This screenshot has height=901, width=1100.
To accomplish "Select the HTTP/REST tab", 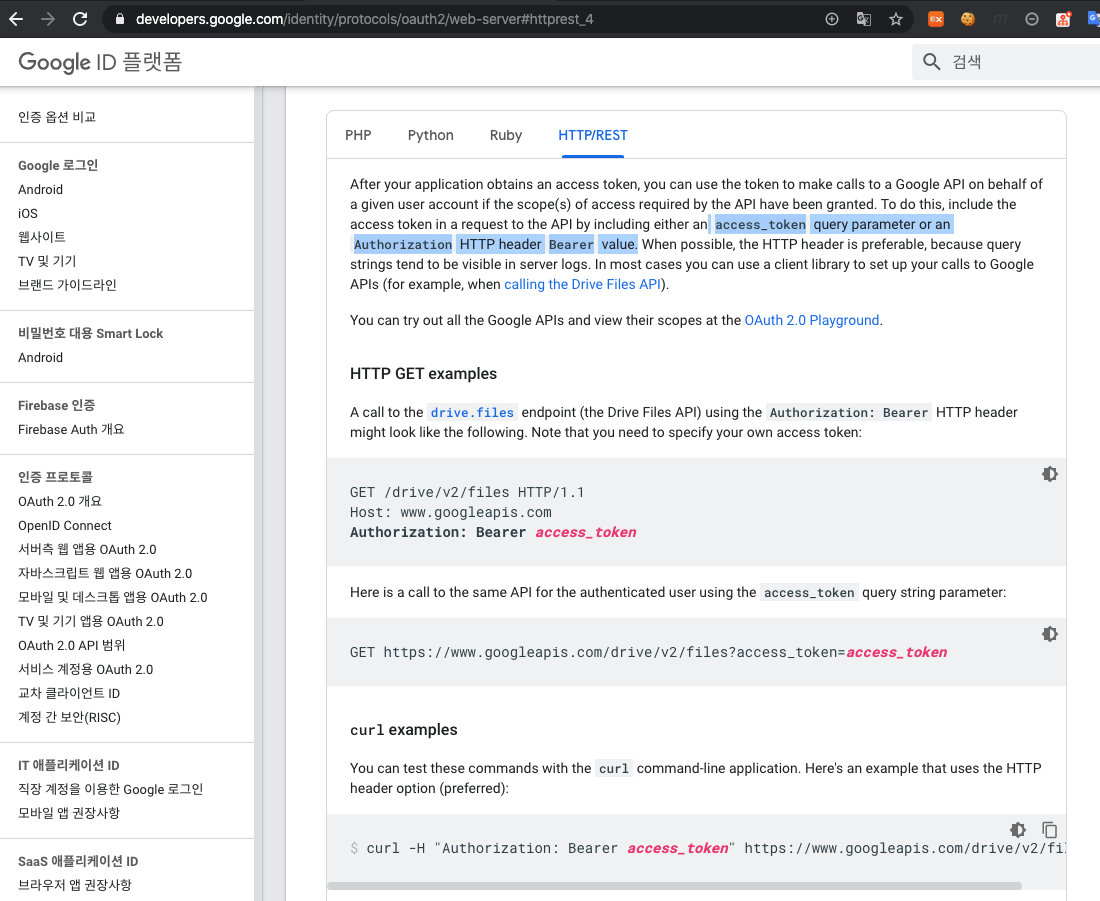I will [593, 135].
